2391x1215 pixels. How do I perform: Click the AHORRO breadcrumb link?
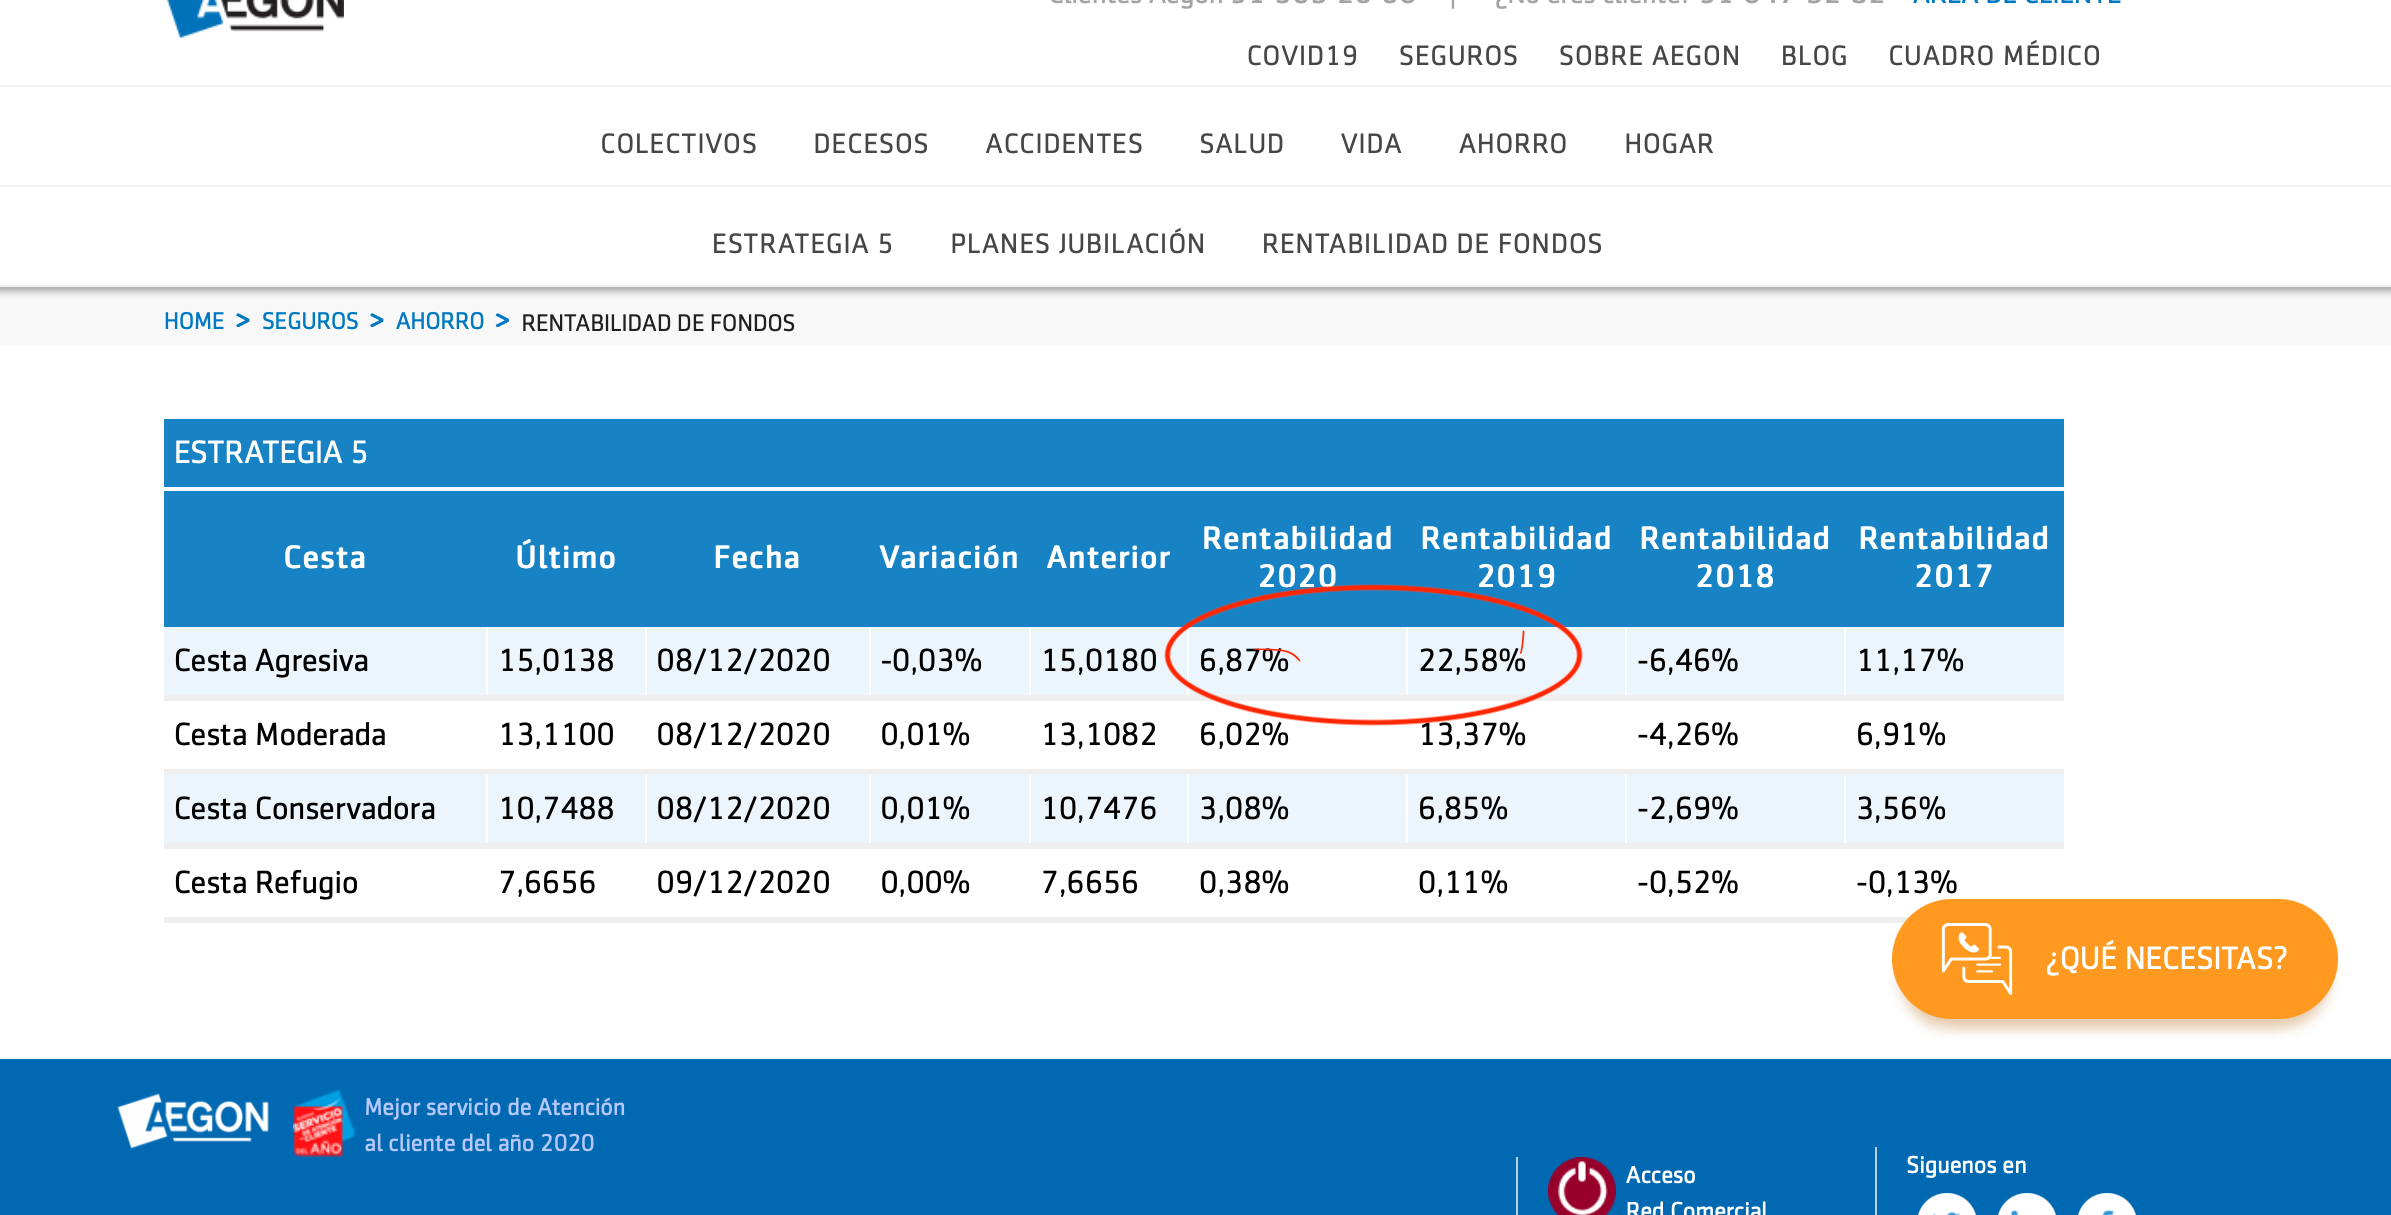click(440, 321)
